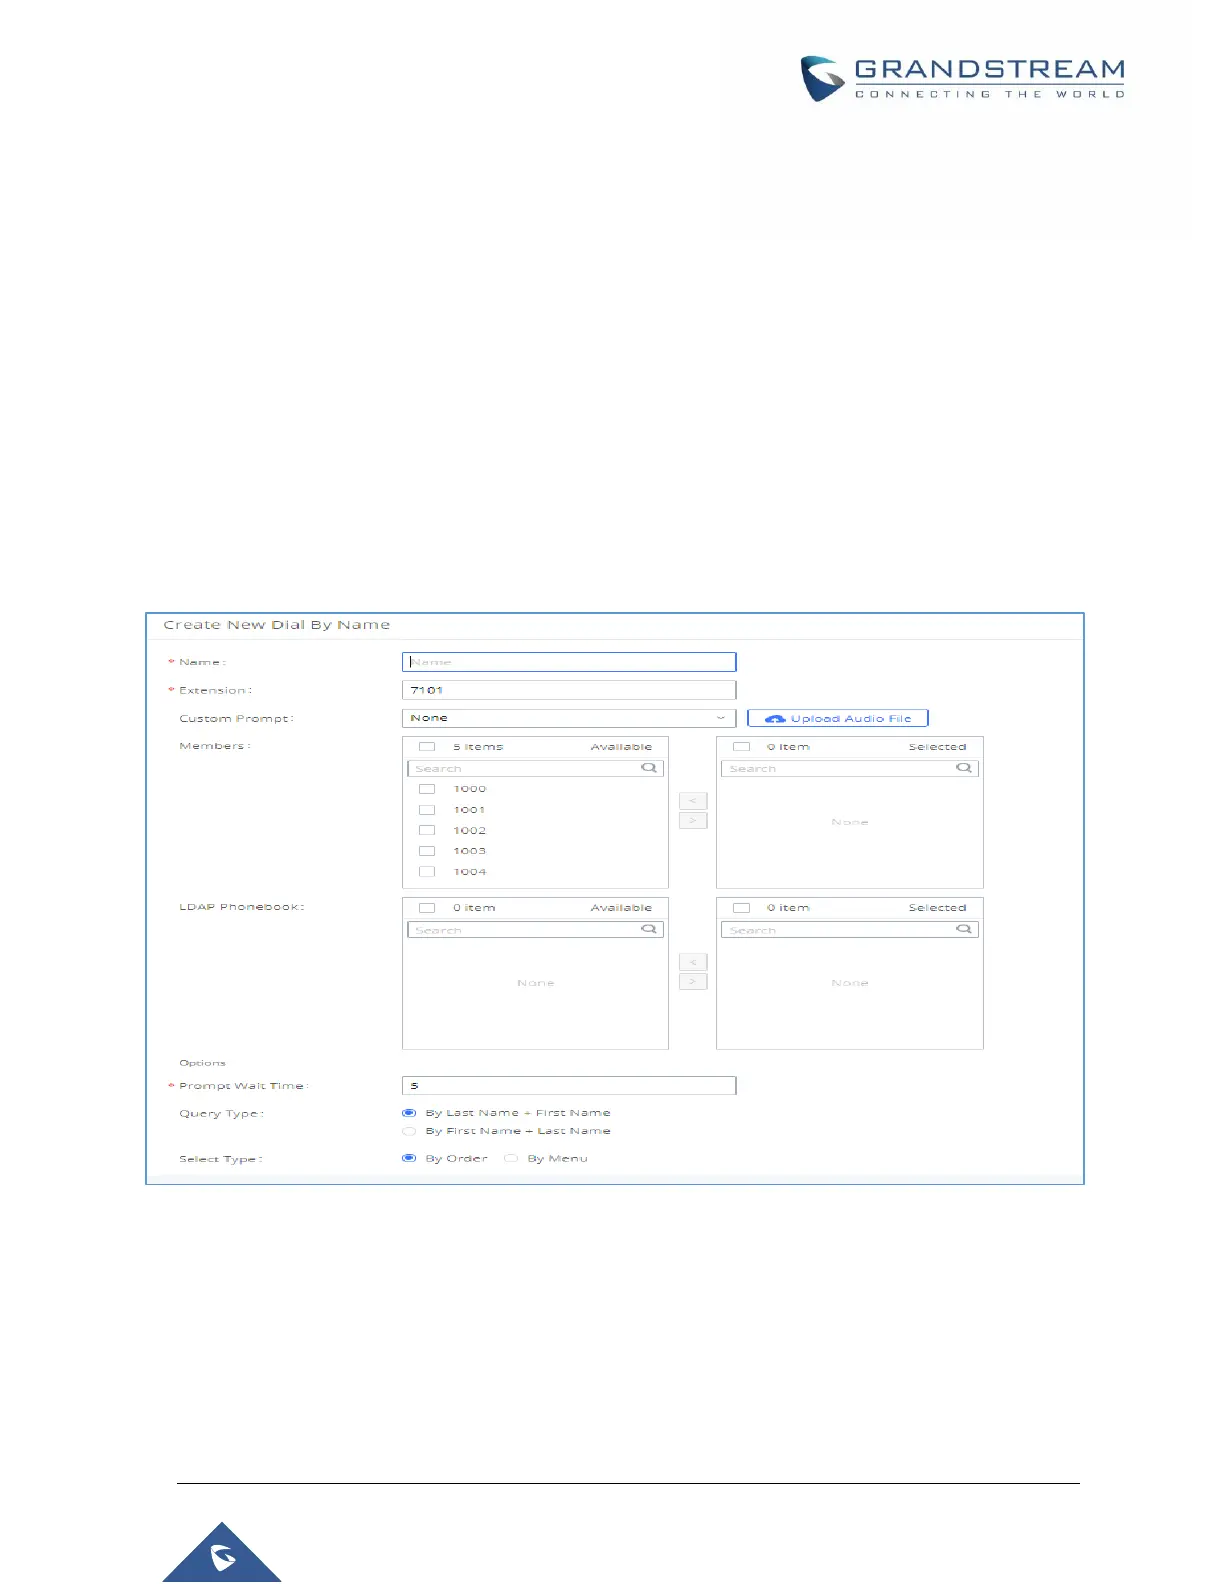Screen dimensions: 1224x1584
Task: Check the box for extension 1003
Action: click(x=427, y=851)
